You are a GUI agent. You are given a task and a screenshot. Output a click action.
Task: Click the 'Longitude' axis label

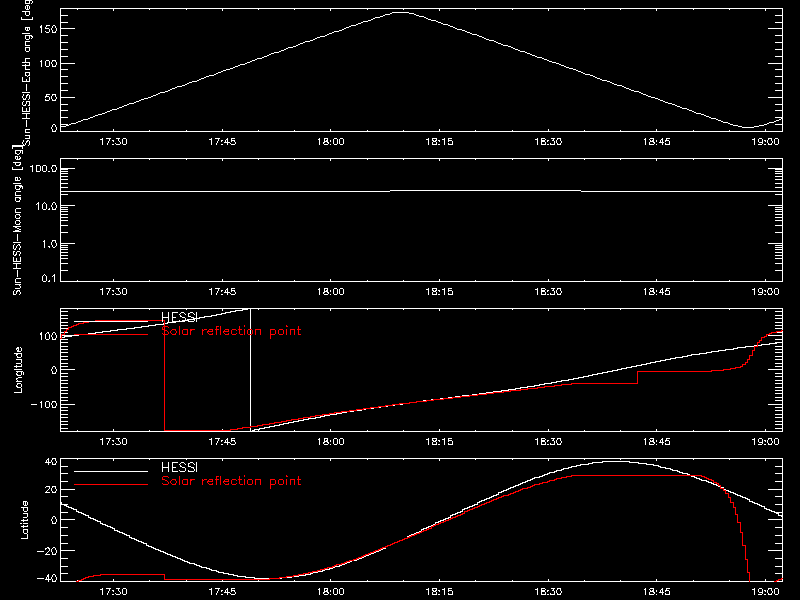pos(18,370)
